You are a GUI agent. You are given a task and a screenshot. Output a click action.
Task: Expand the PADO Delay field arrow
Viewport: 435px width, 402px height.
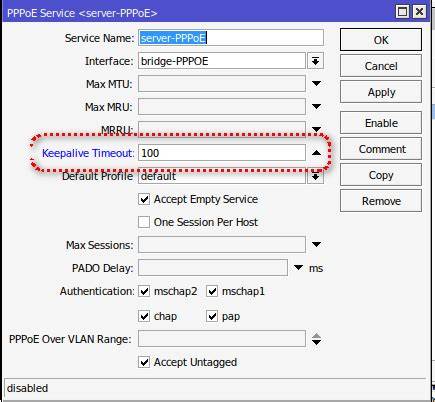pyautogui.click(x=298, y=268)
